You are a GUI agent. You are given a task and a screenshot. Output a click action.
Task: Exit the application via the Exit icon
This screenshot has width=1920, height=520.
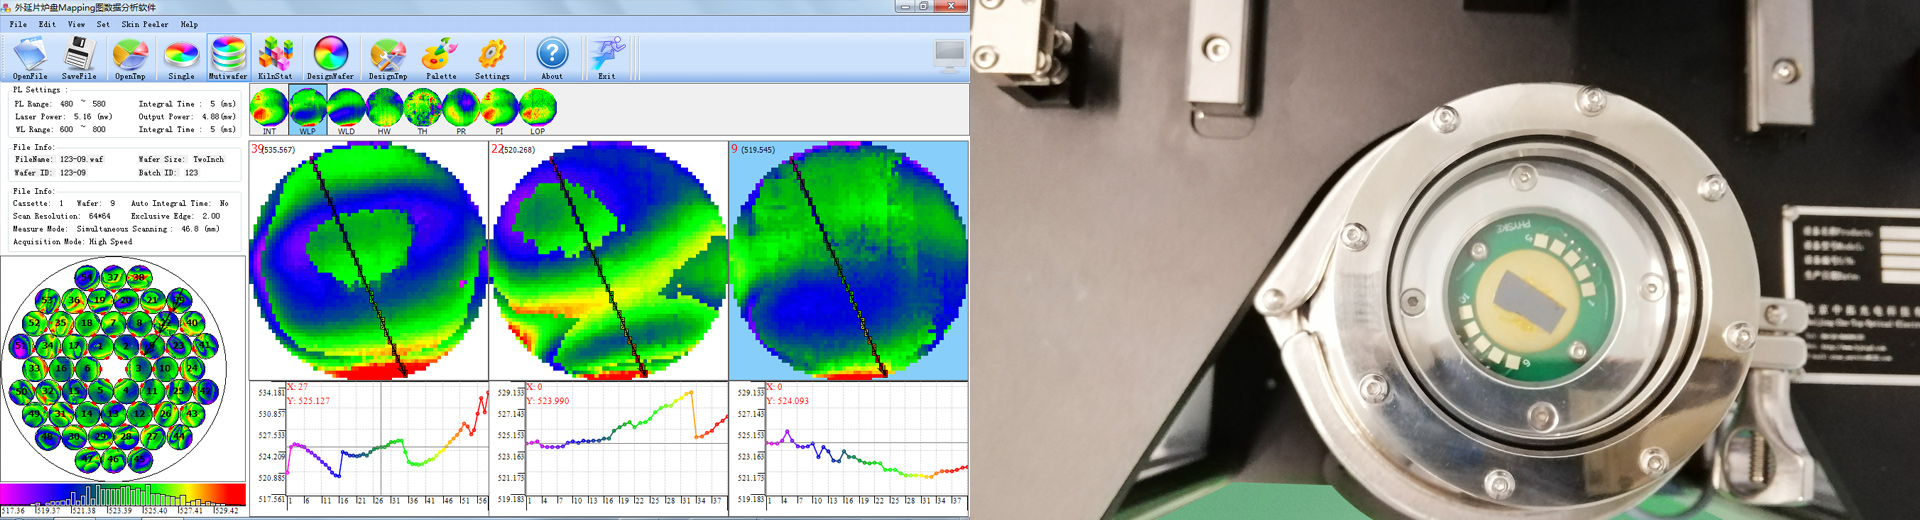click(606, 56)
